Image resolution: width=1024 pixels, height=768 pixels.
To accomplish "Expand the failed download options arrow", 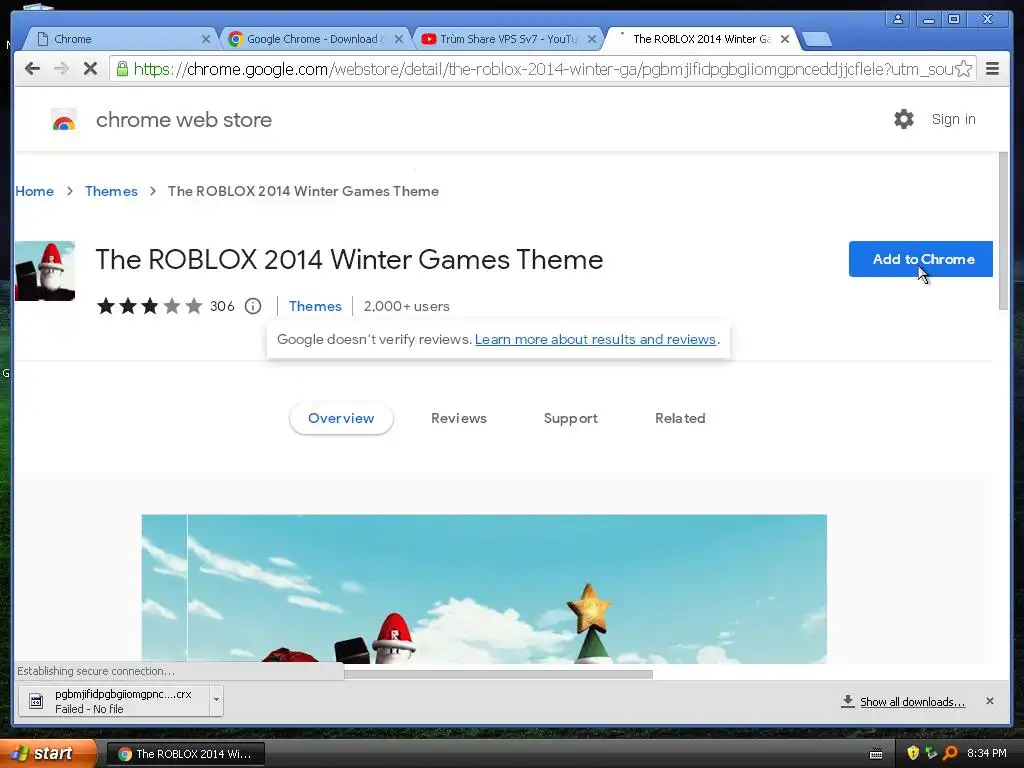I will [216, 701].
